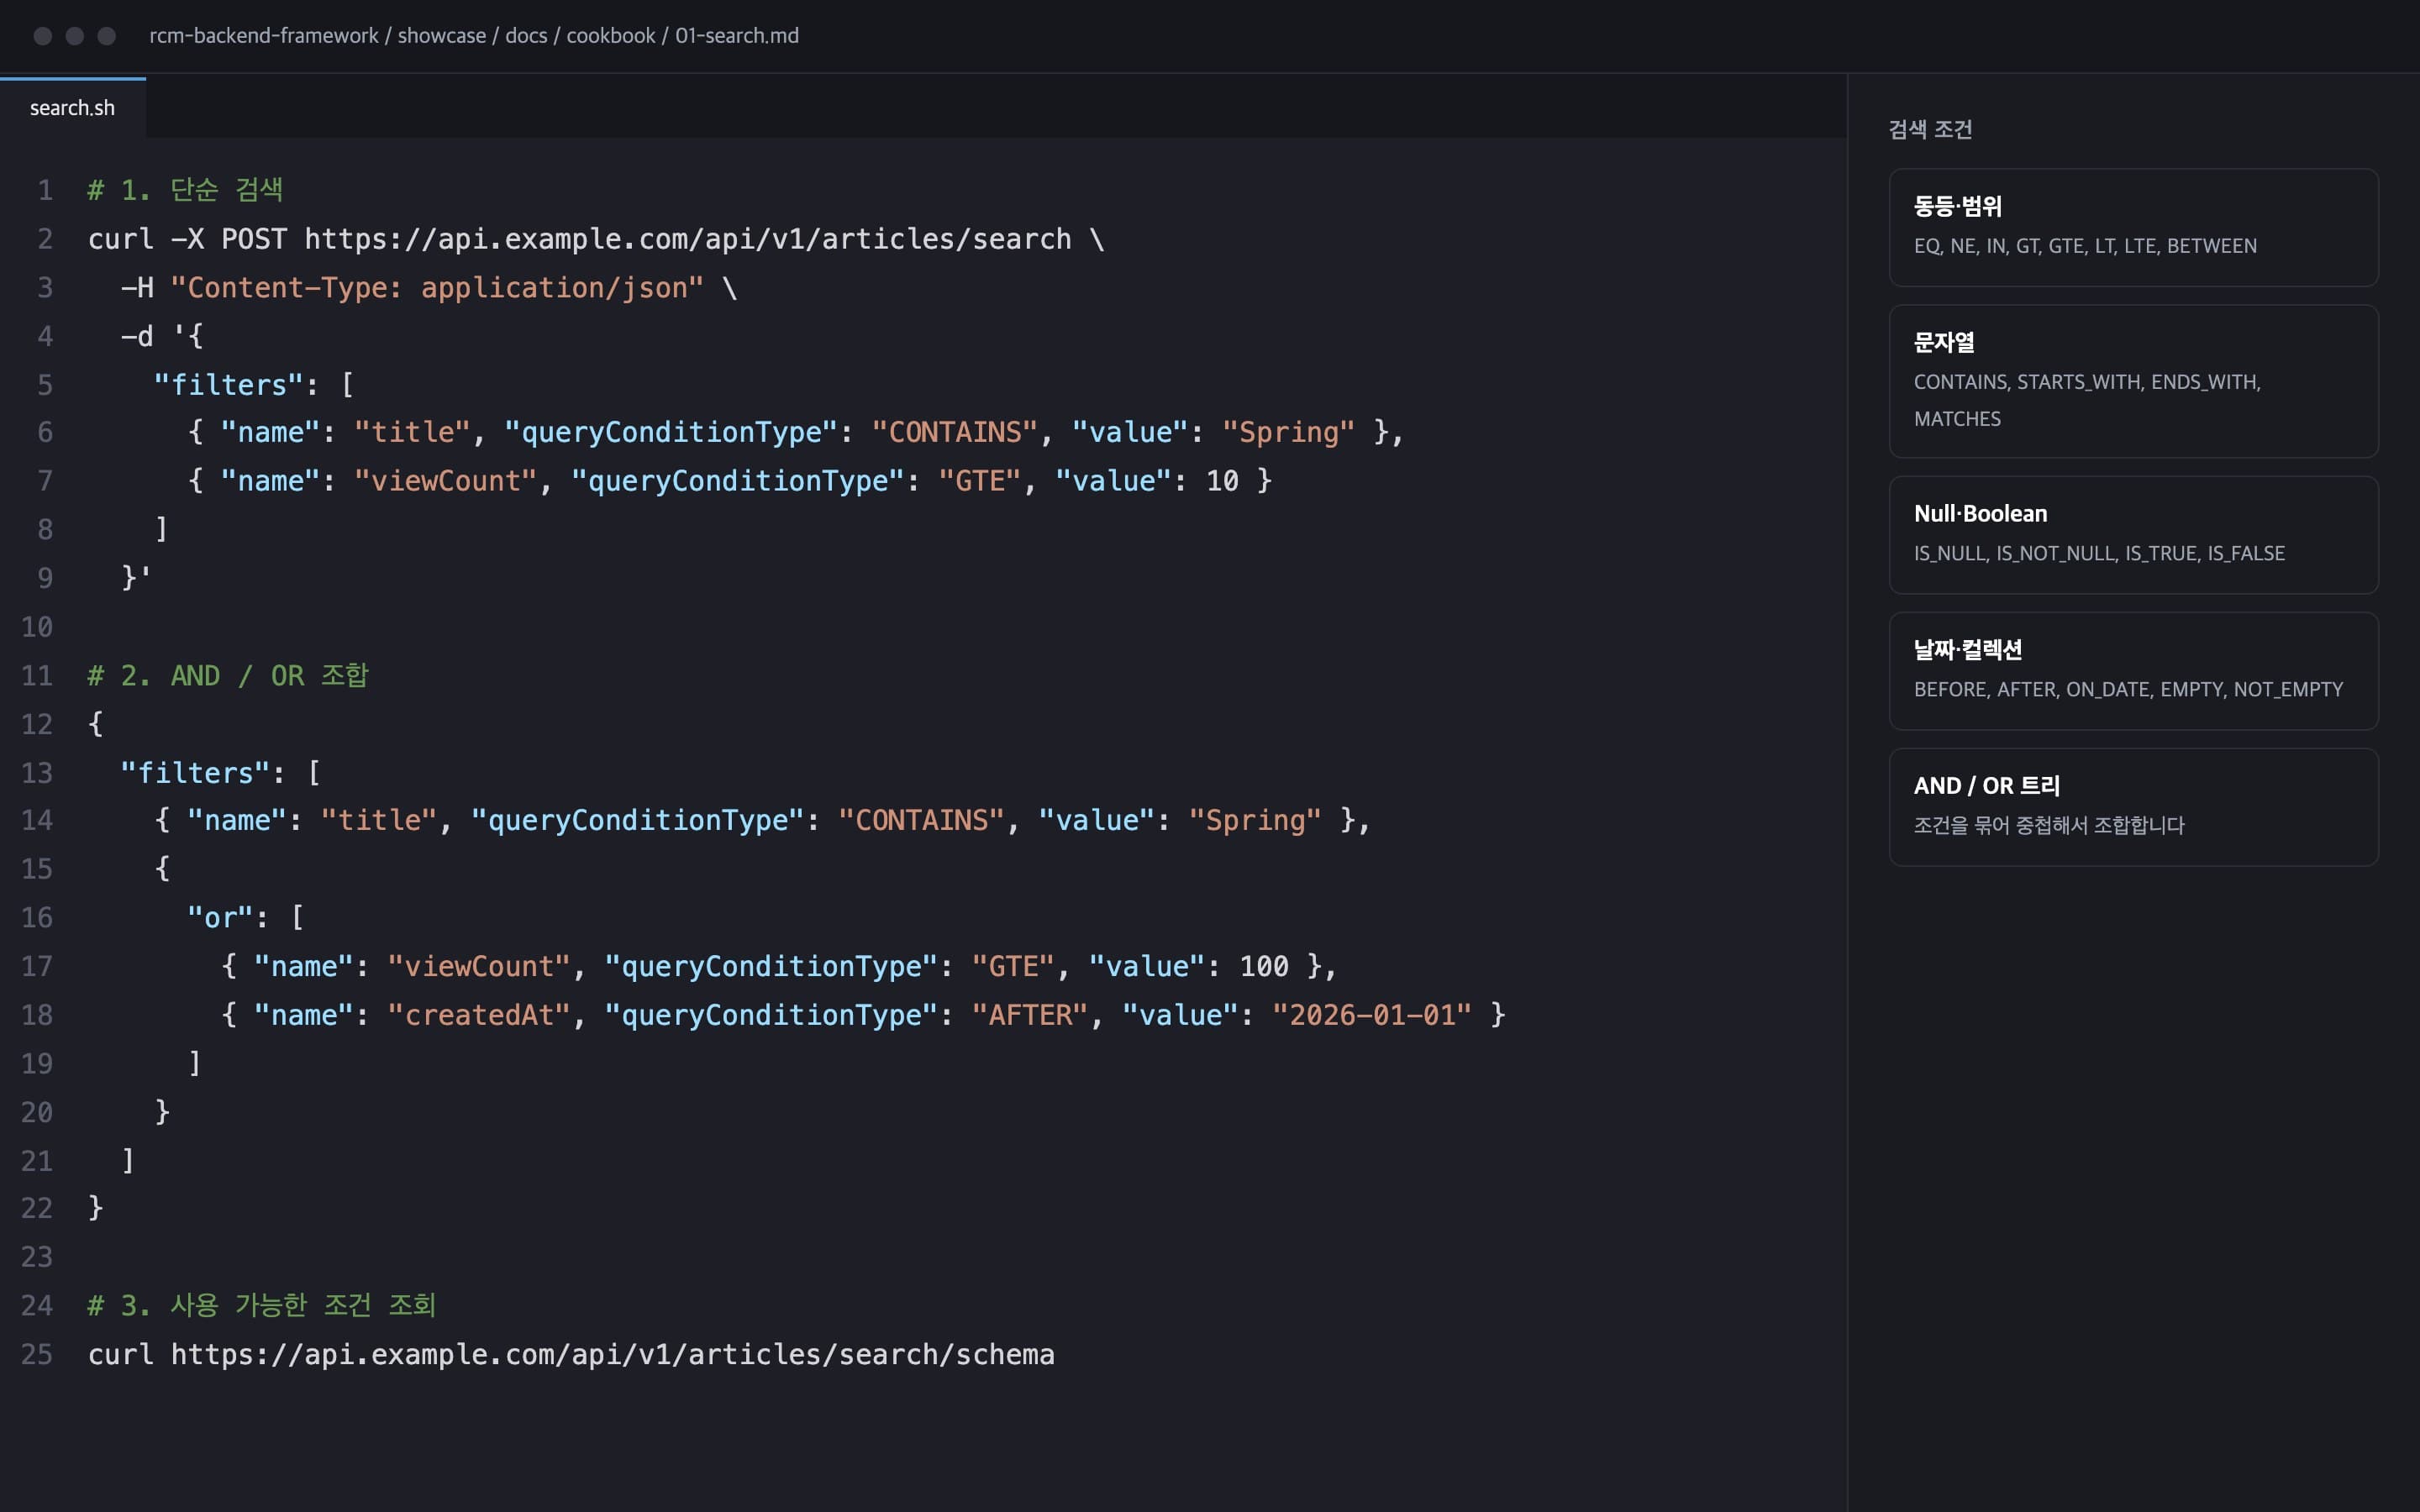This screenshot has height=1512, width=2420.
Task: Click showcase in the breadcrumb path
Action: pyautogui.click(x=442, y=36)
